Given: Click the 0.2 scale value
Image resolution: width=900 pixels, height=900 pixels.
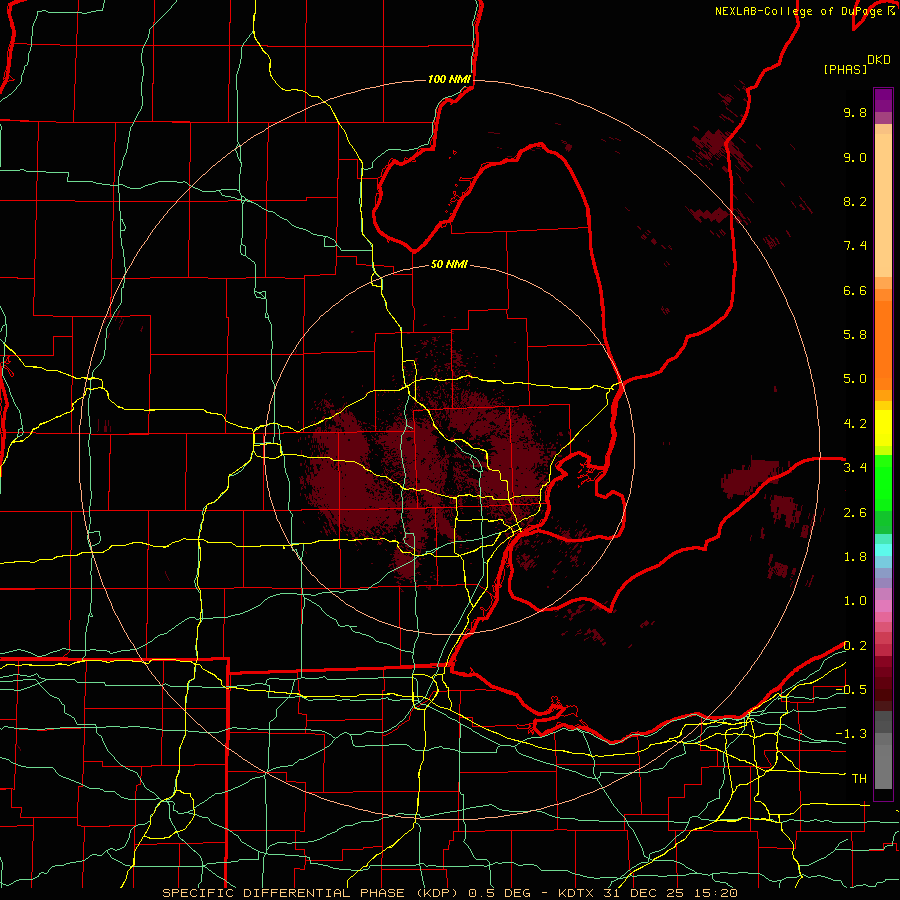Looking at the screenshot, I should tap(855, 646).
